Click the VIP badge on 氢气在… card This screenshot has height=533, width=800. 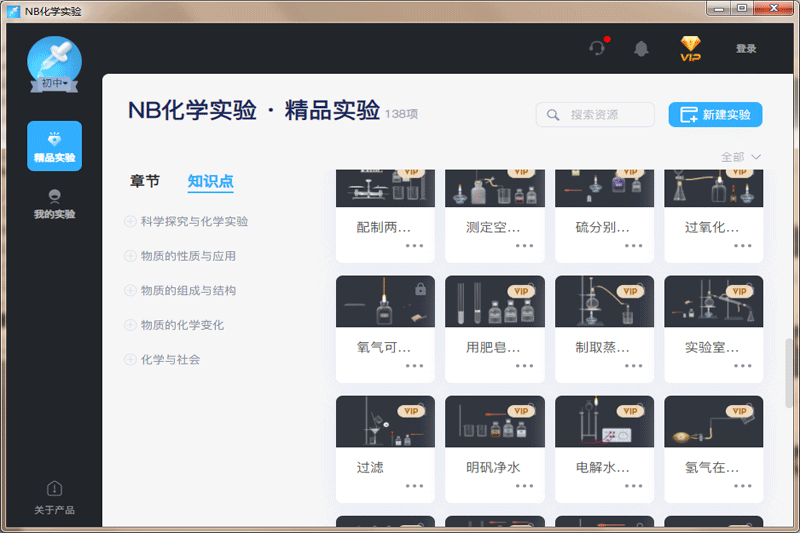740,411
